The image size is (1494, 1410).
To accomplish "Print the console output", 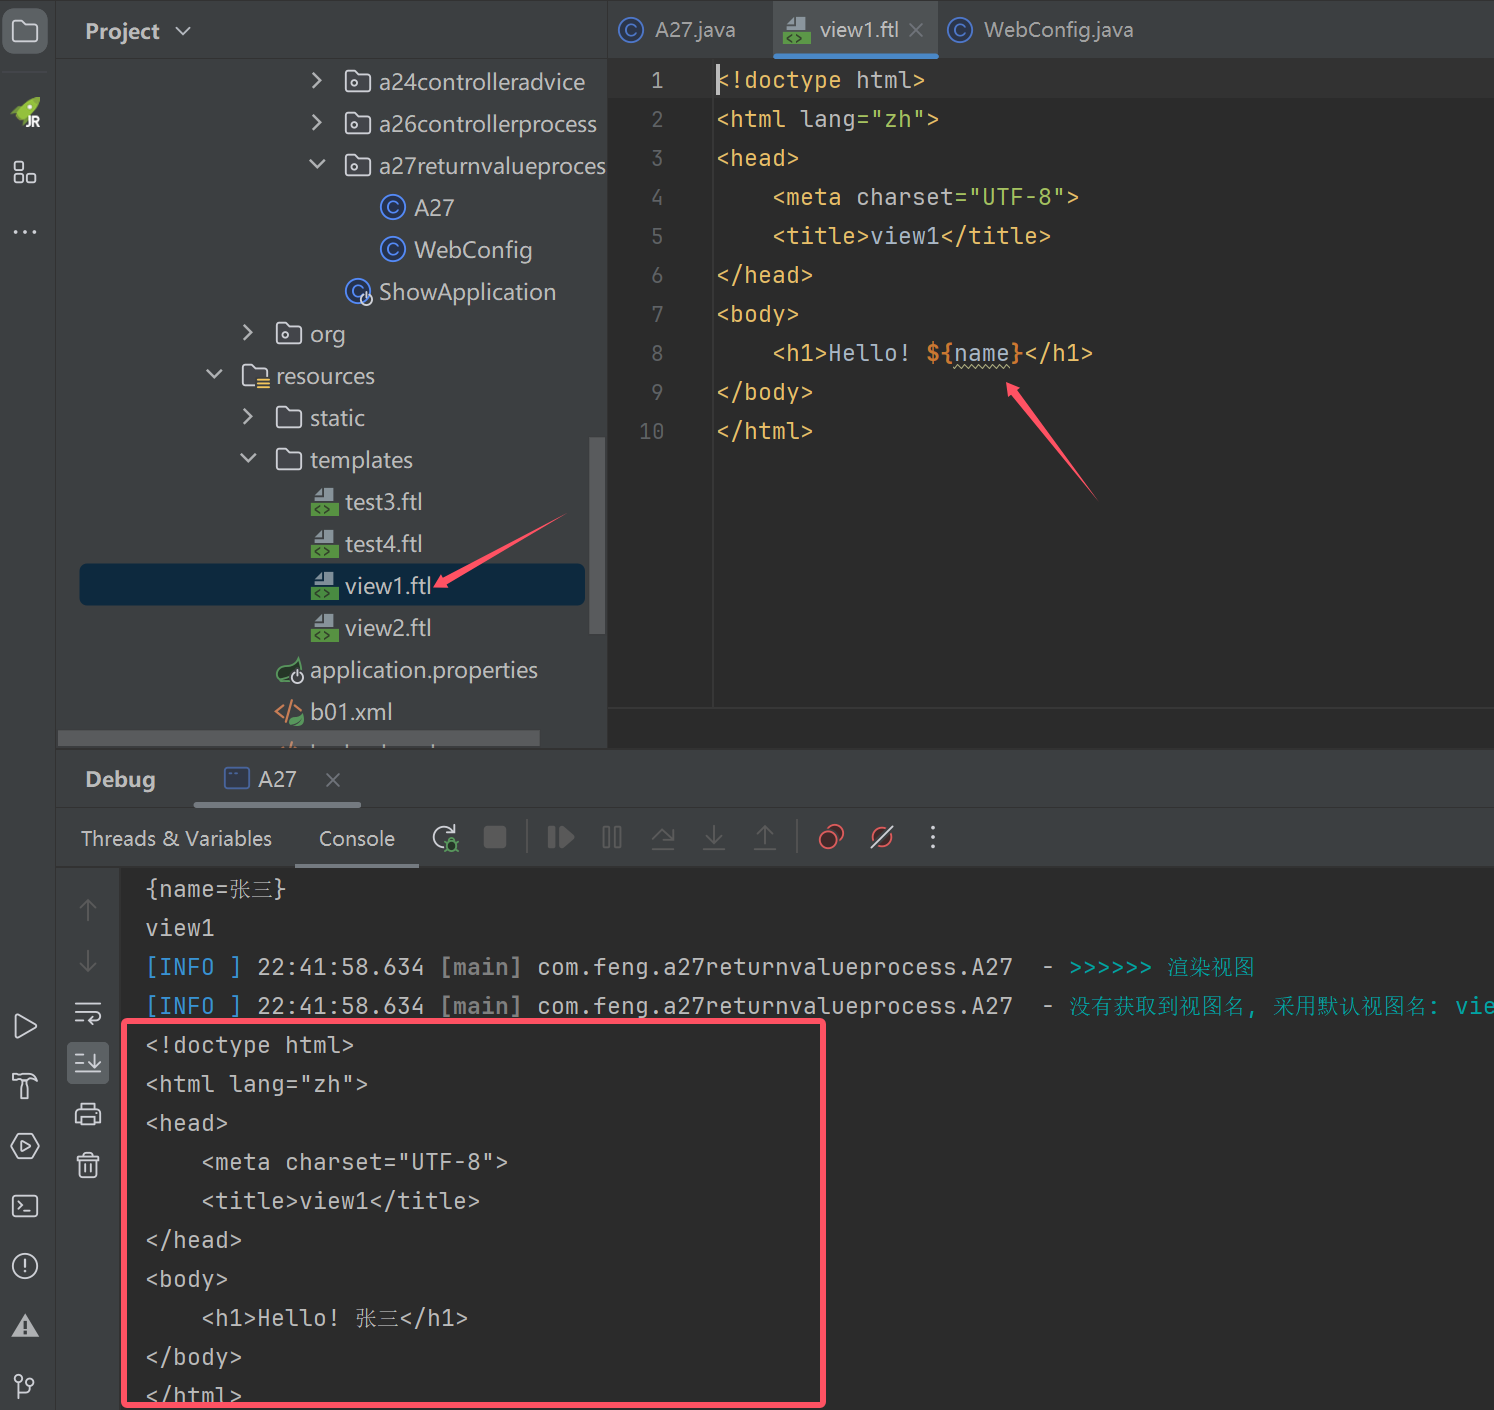I will [88, 1114].
